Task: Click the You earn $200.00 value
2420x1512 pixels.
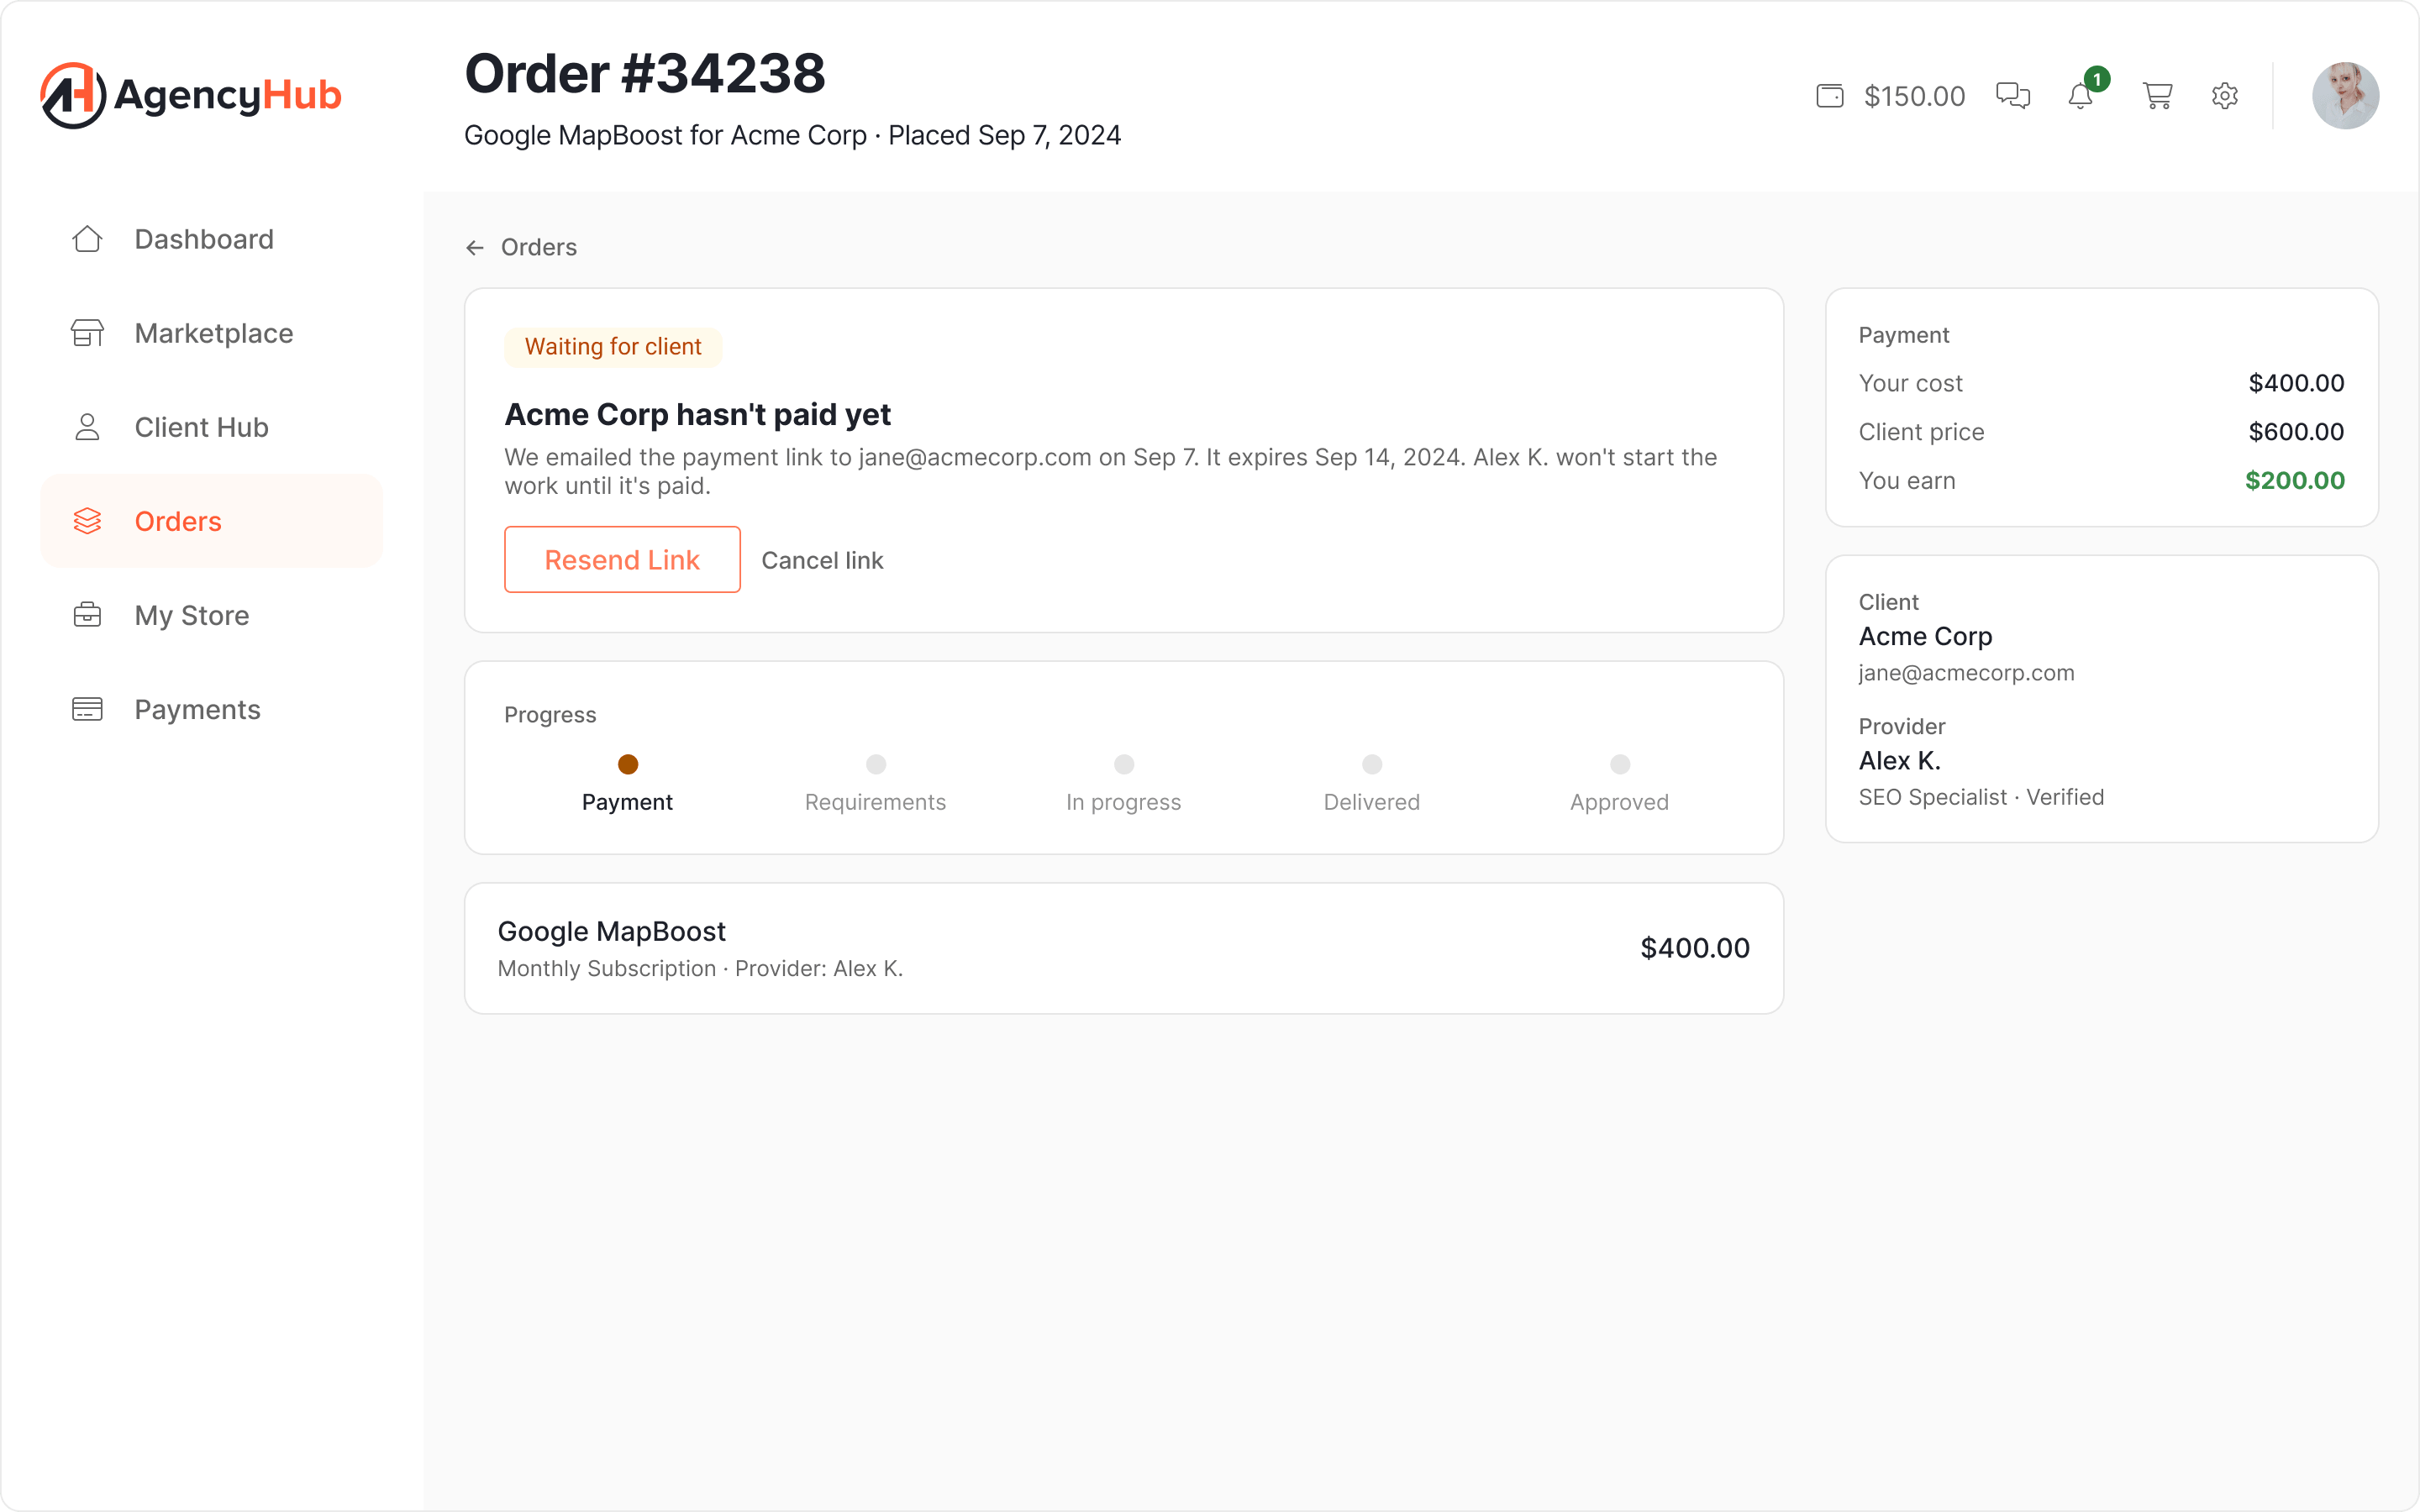Action: pos(2294,480)
